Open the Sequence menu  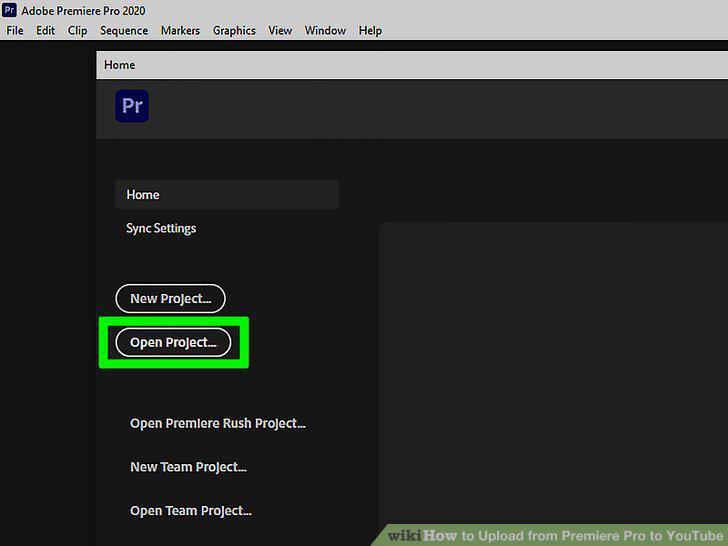(x=124, y=31)
